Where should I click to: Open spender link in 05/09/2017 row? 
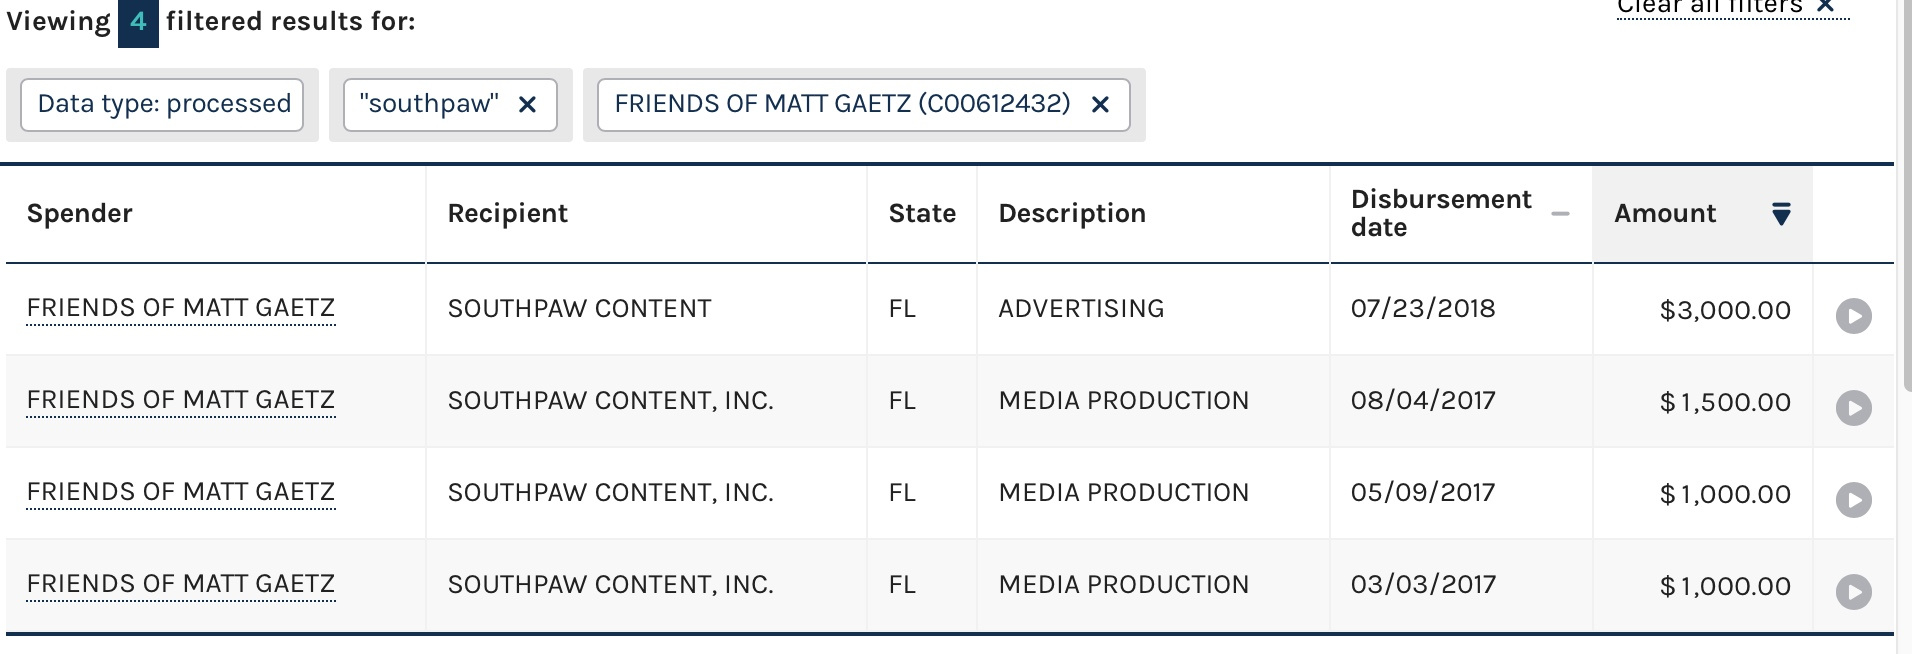(181, 492)
